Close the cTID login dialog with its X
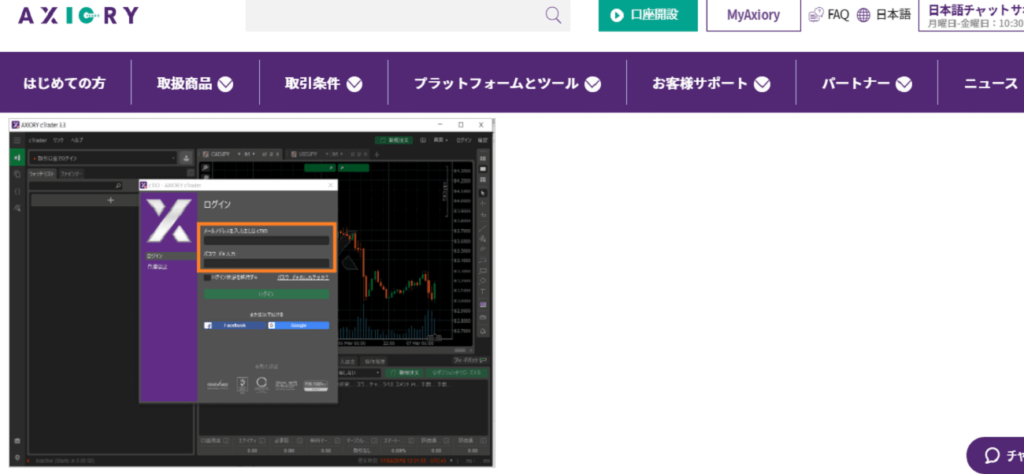Viewport: 1024px width, 474px height. tap(330, 185)
